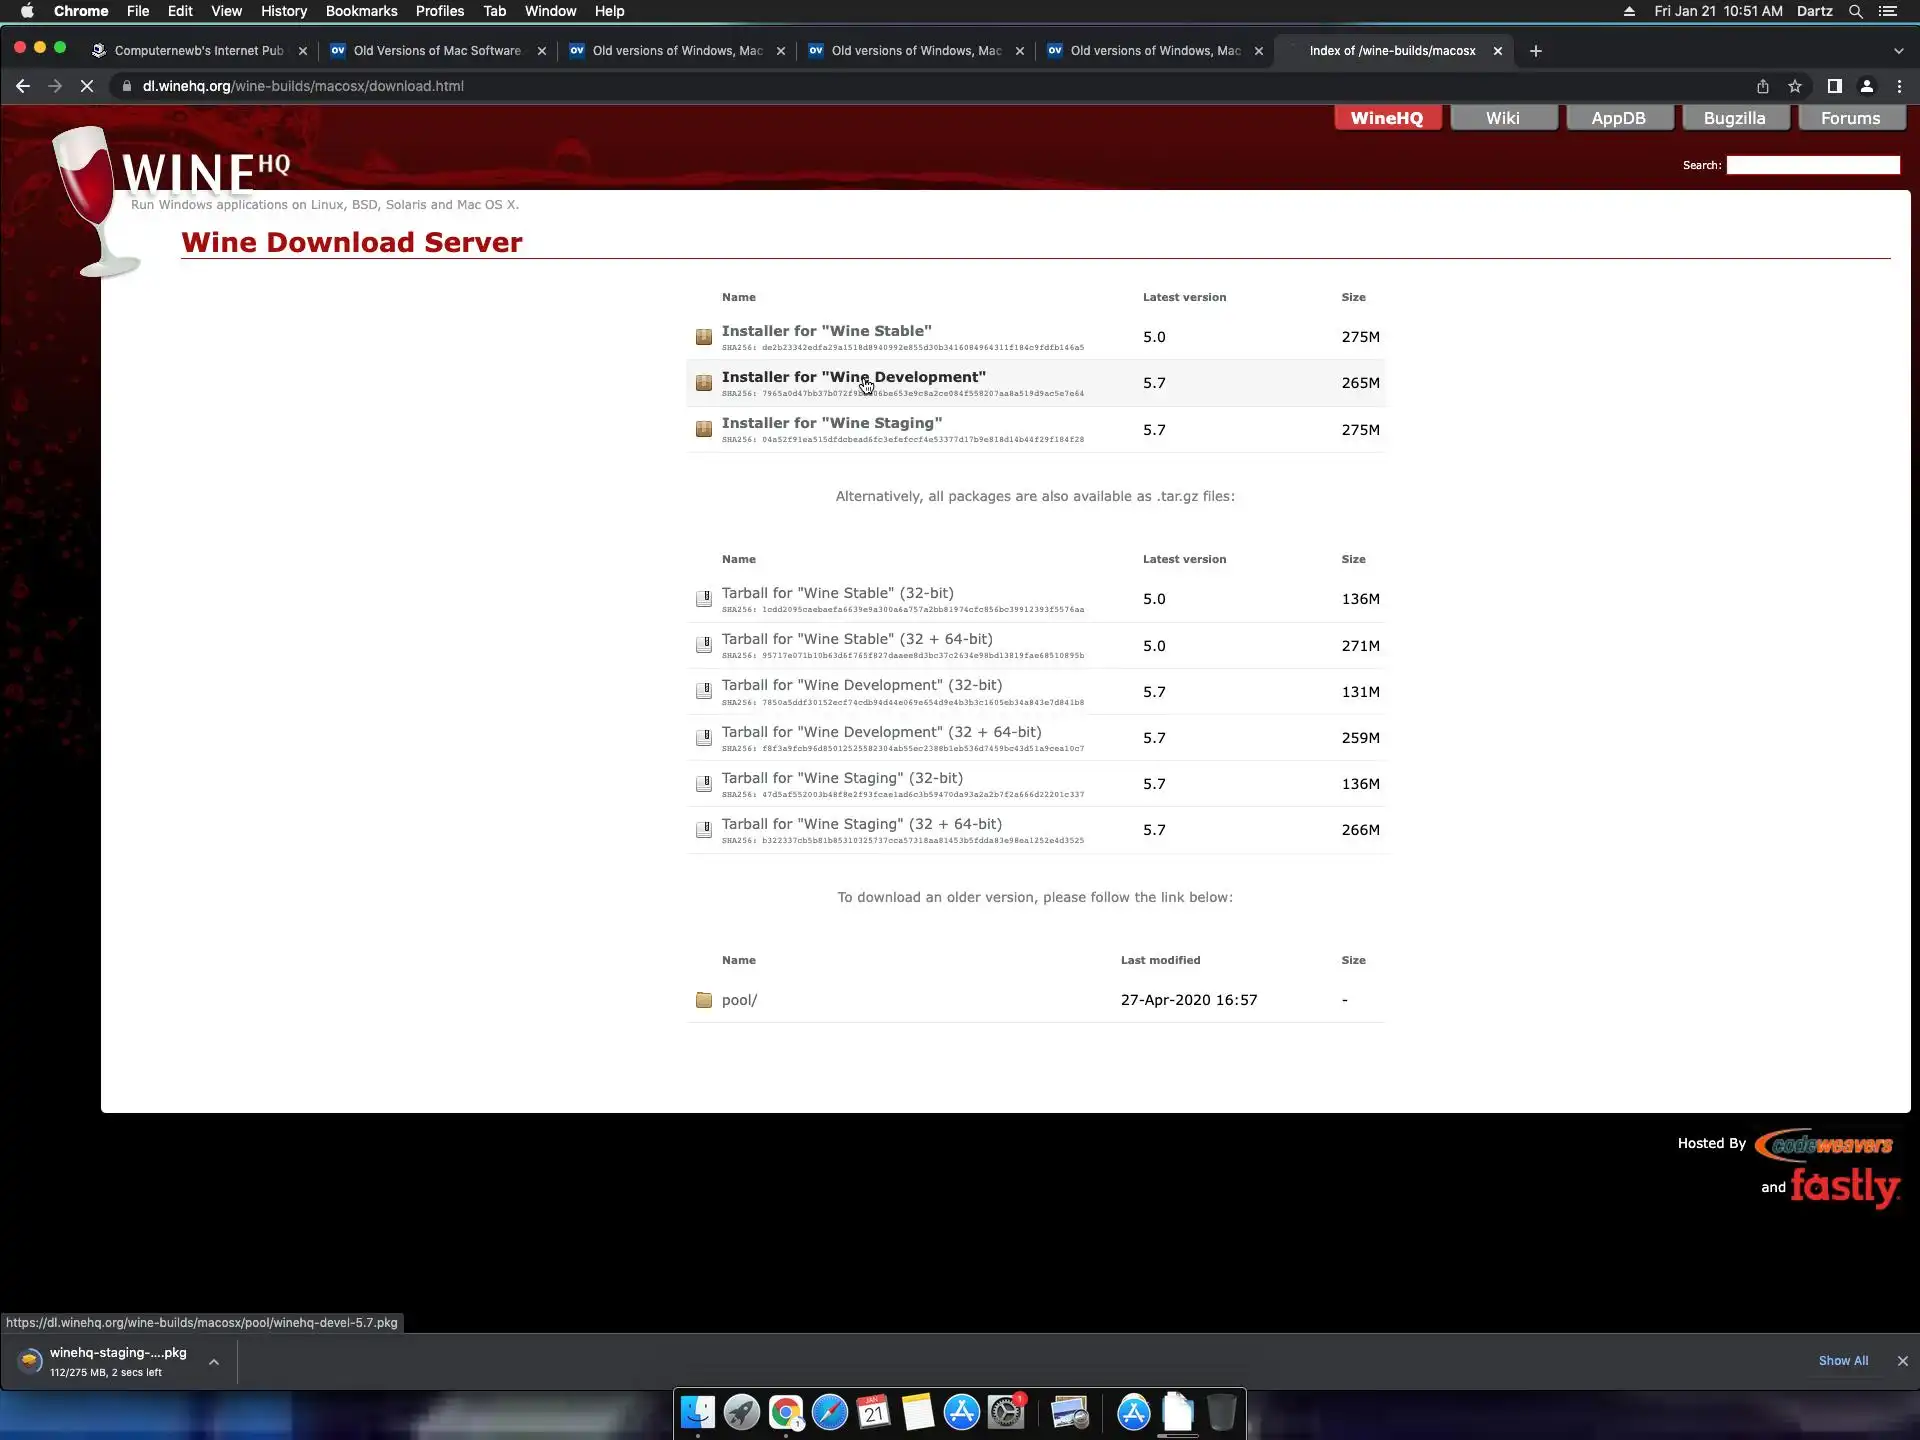This screenshot has height=1440, width=1920.
Task: Click Show All downloads
Action: [x=1842, y=1361]
